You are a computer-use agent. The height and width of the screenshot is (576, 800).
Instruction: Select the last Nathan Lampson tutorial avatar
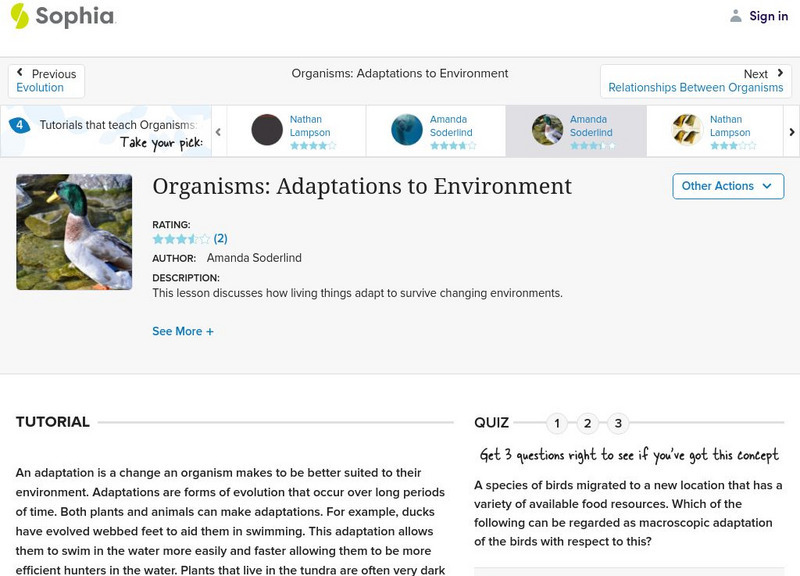[687, 130]
